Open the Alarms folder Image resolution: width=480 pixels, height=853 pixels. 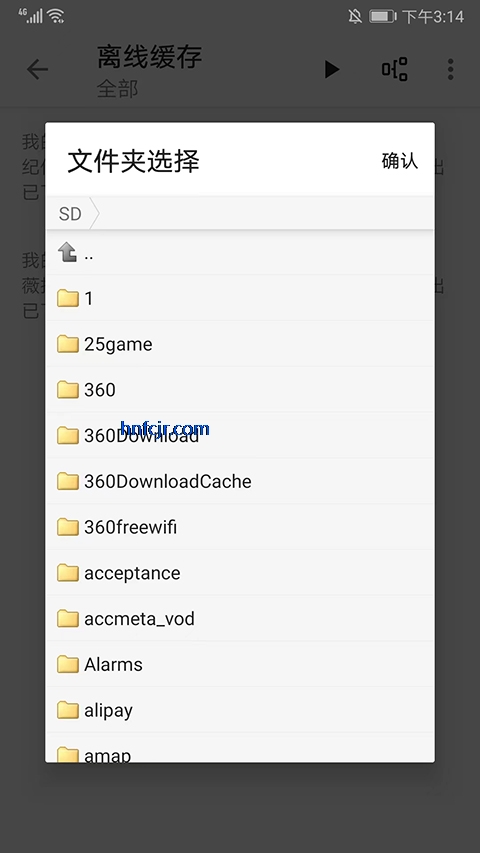pos(240,664)
